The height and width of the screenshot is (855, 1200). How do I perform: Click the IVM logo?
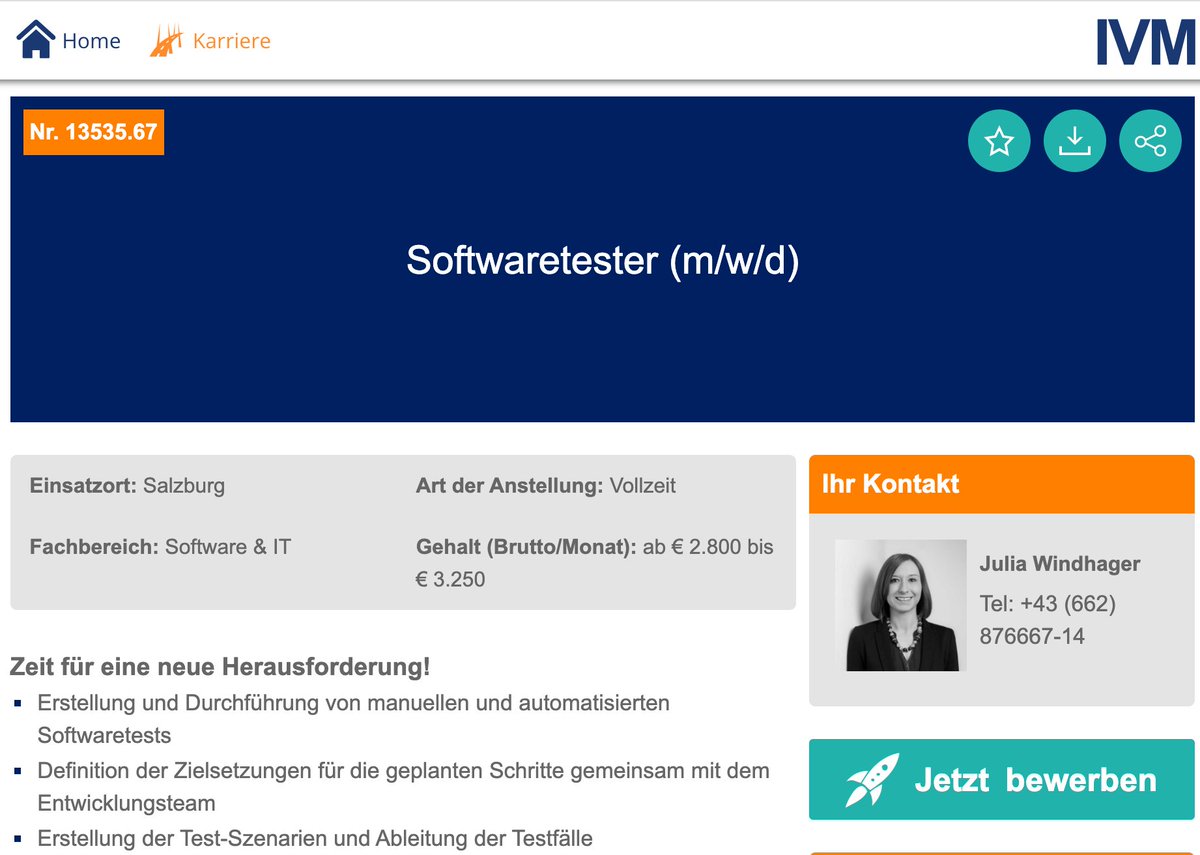coord(1146,42)
